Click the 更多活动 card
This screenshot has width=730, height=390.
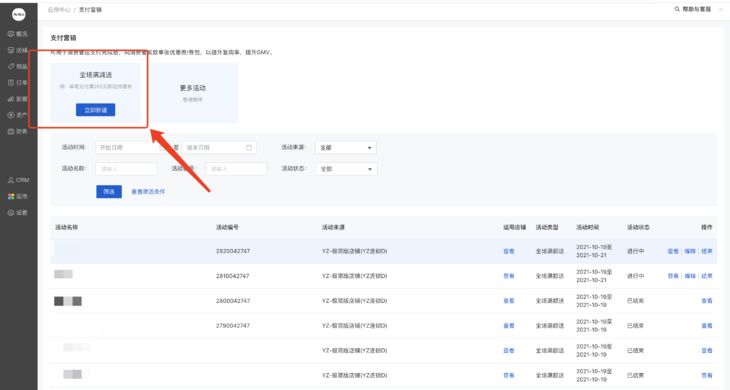(x=193, y=93)
